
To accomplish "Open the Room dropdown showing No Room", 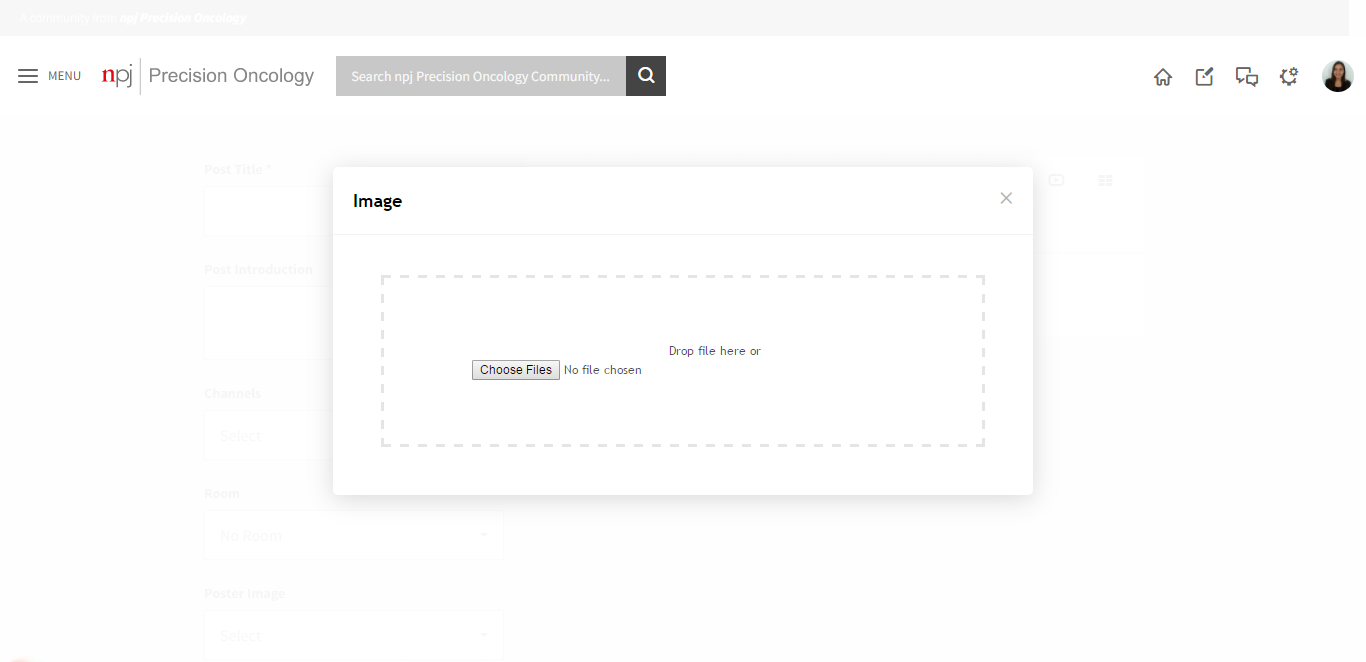I will coord(354,535).
